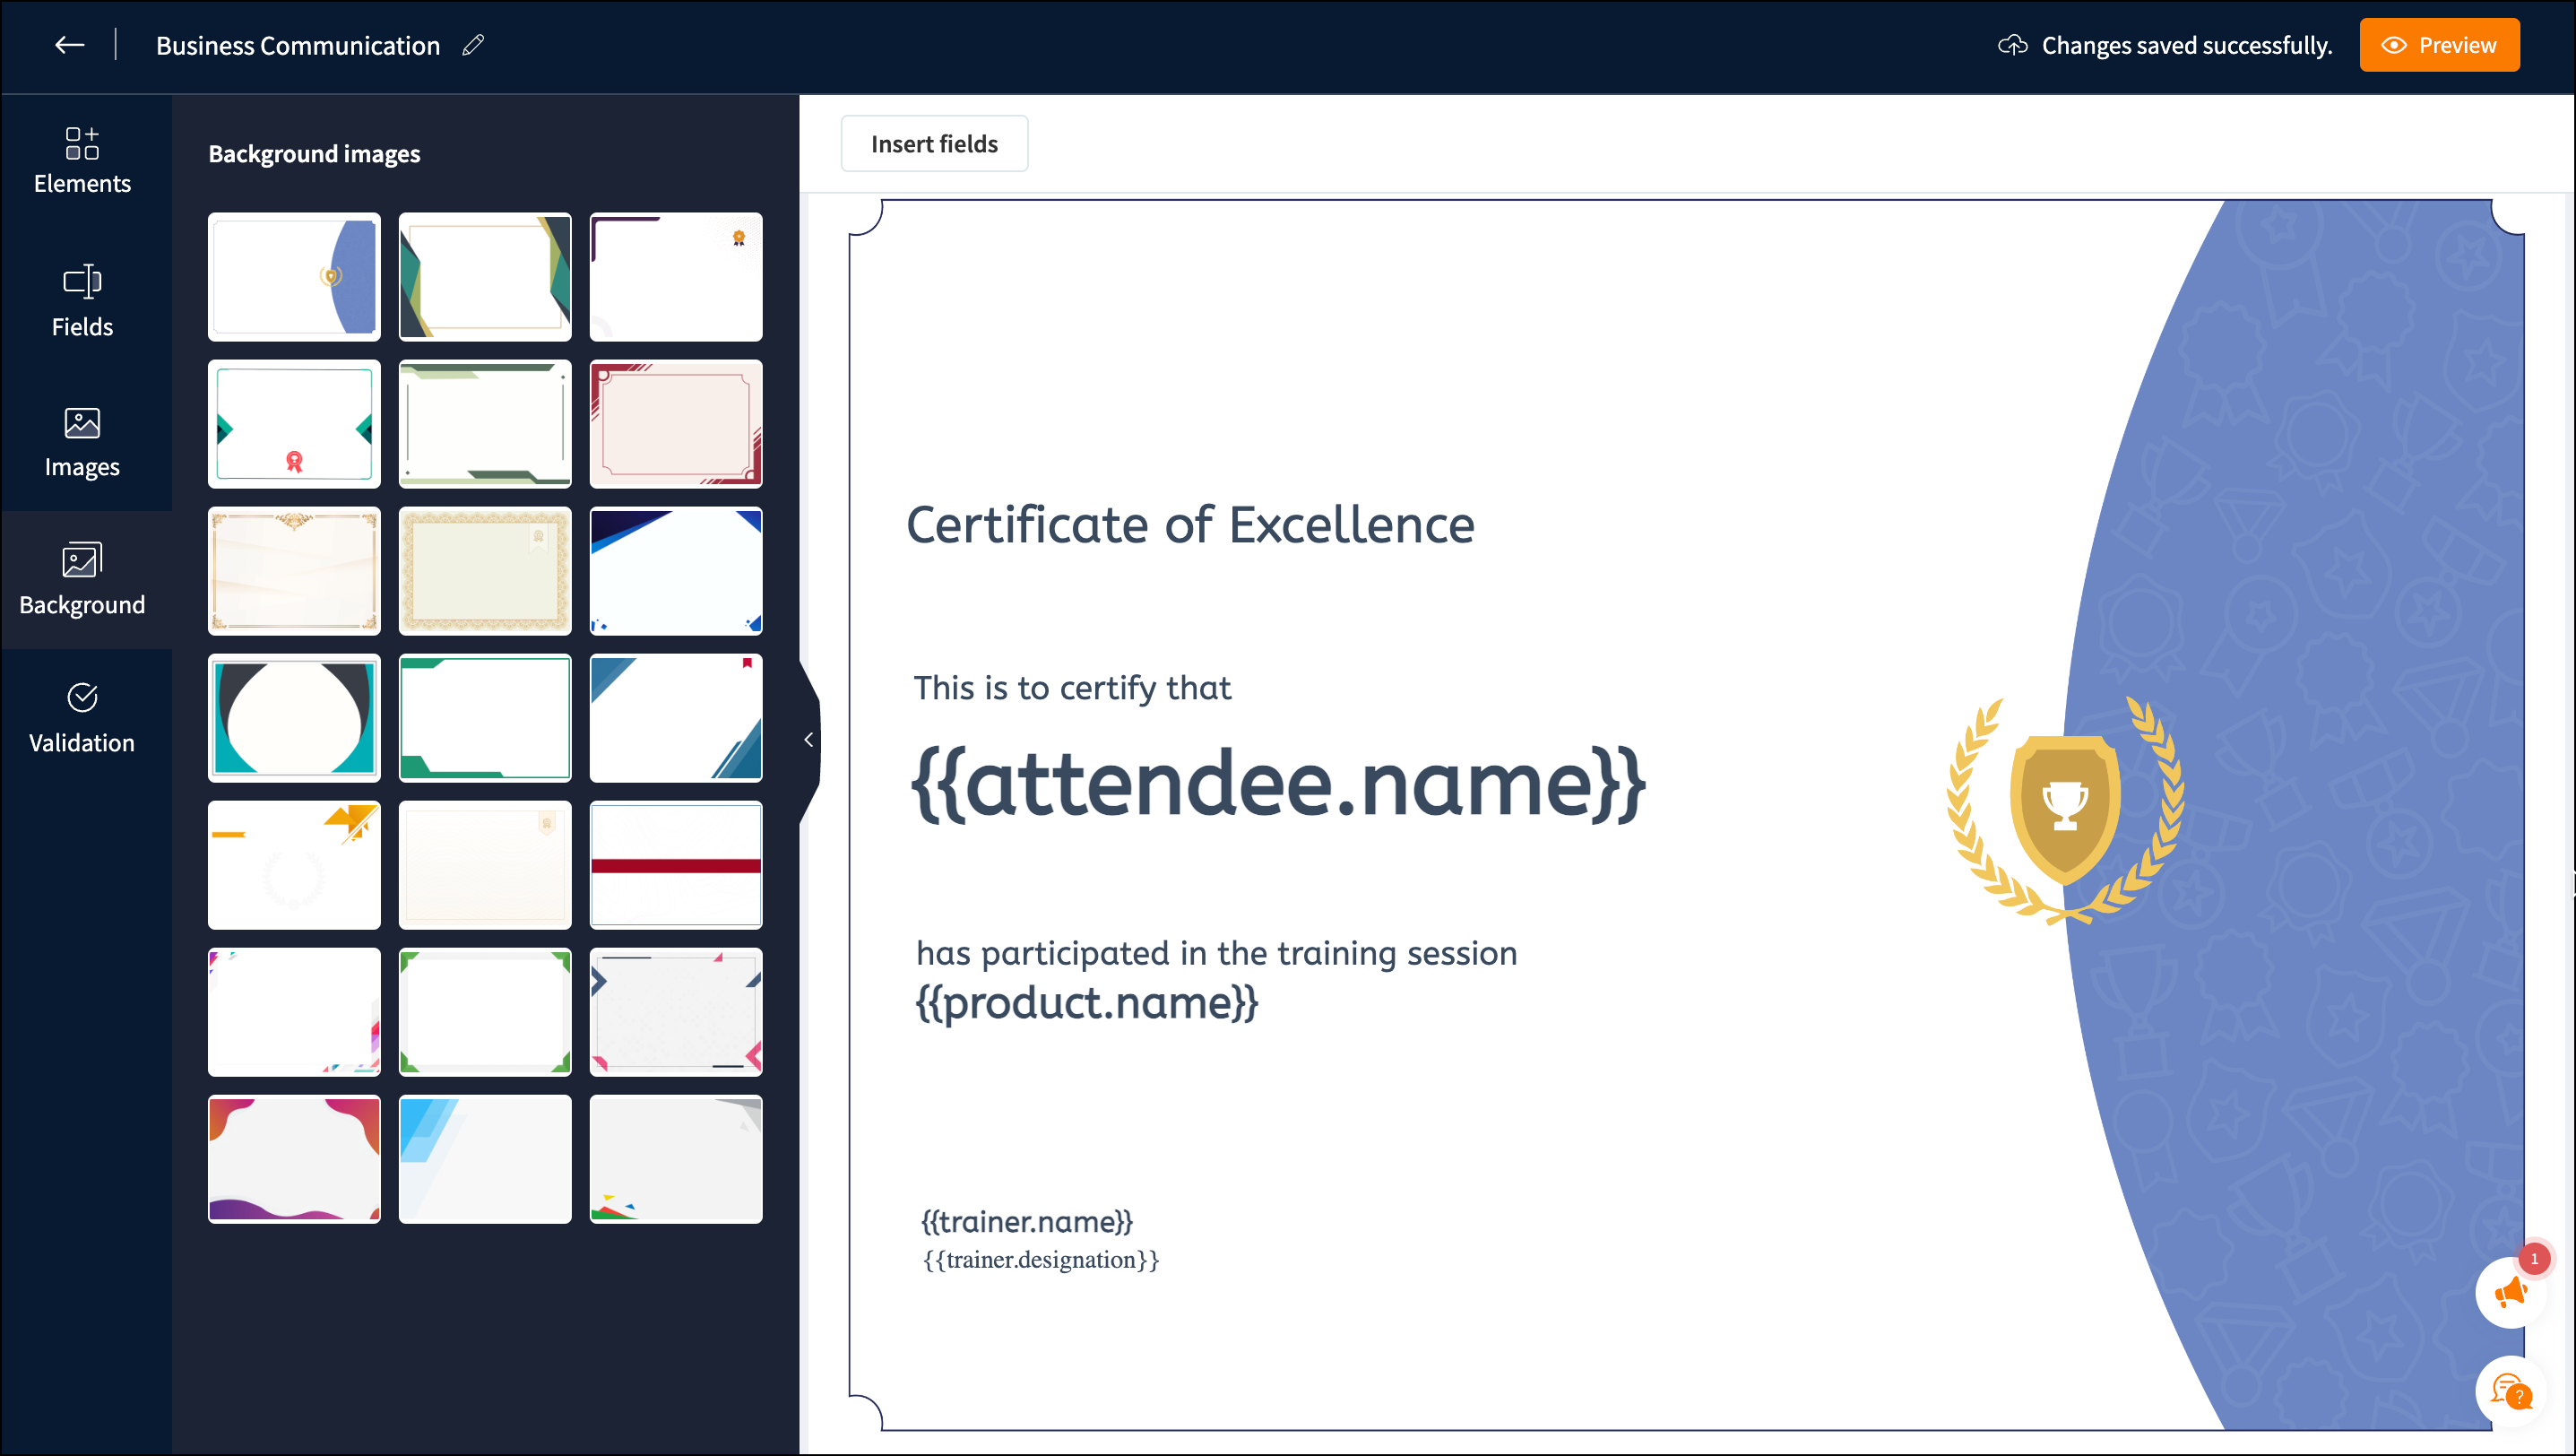Select the Background sidebar tab
The height and width of the screenshot is (1456, 2576).
click(82, 580)
